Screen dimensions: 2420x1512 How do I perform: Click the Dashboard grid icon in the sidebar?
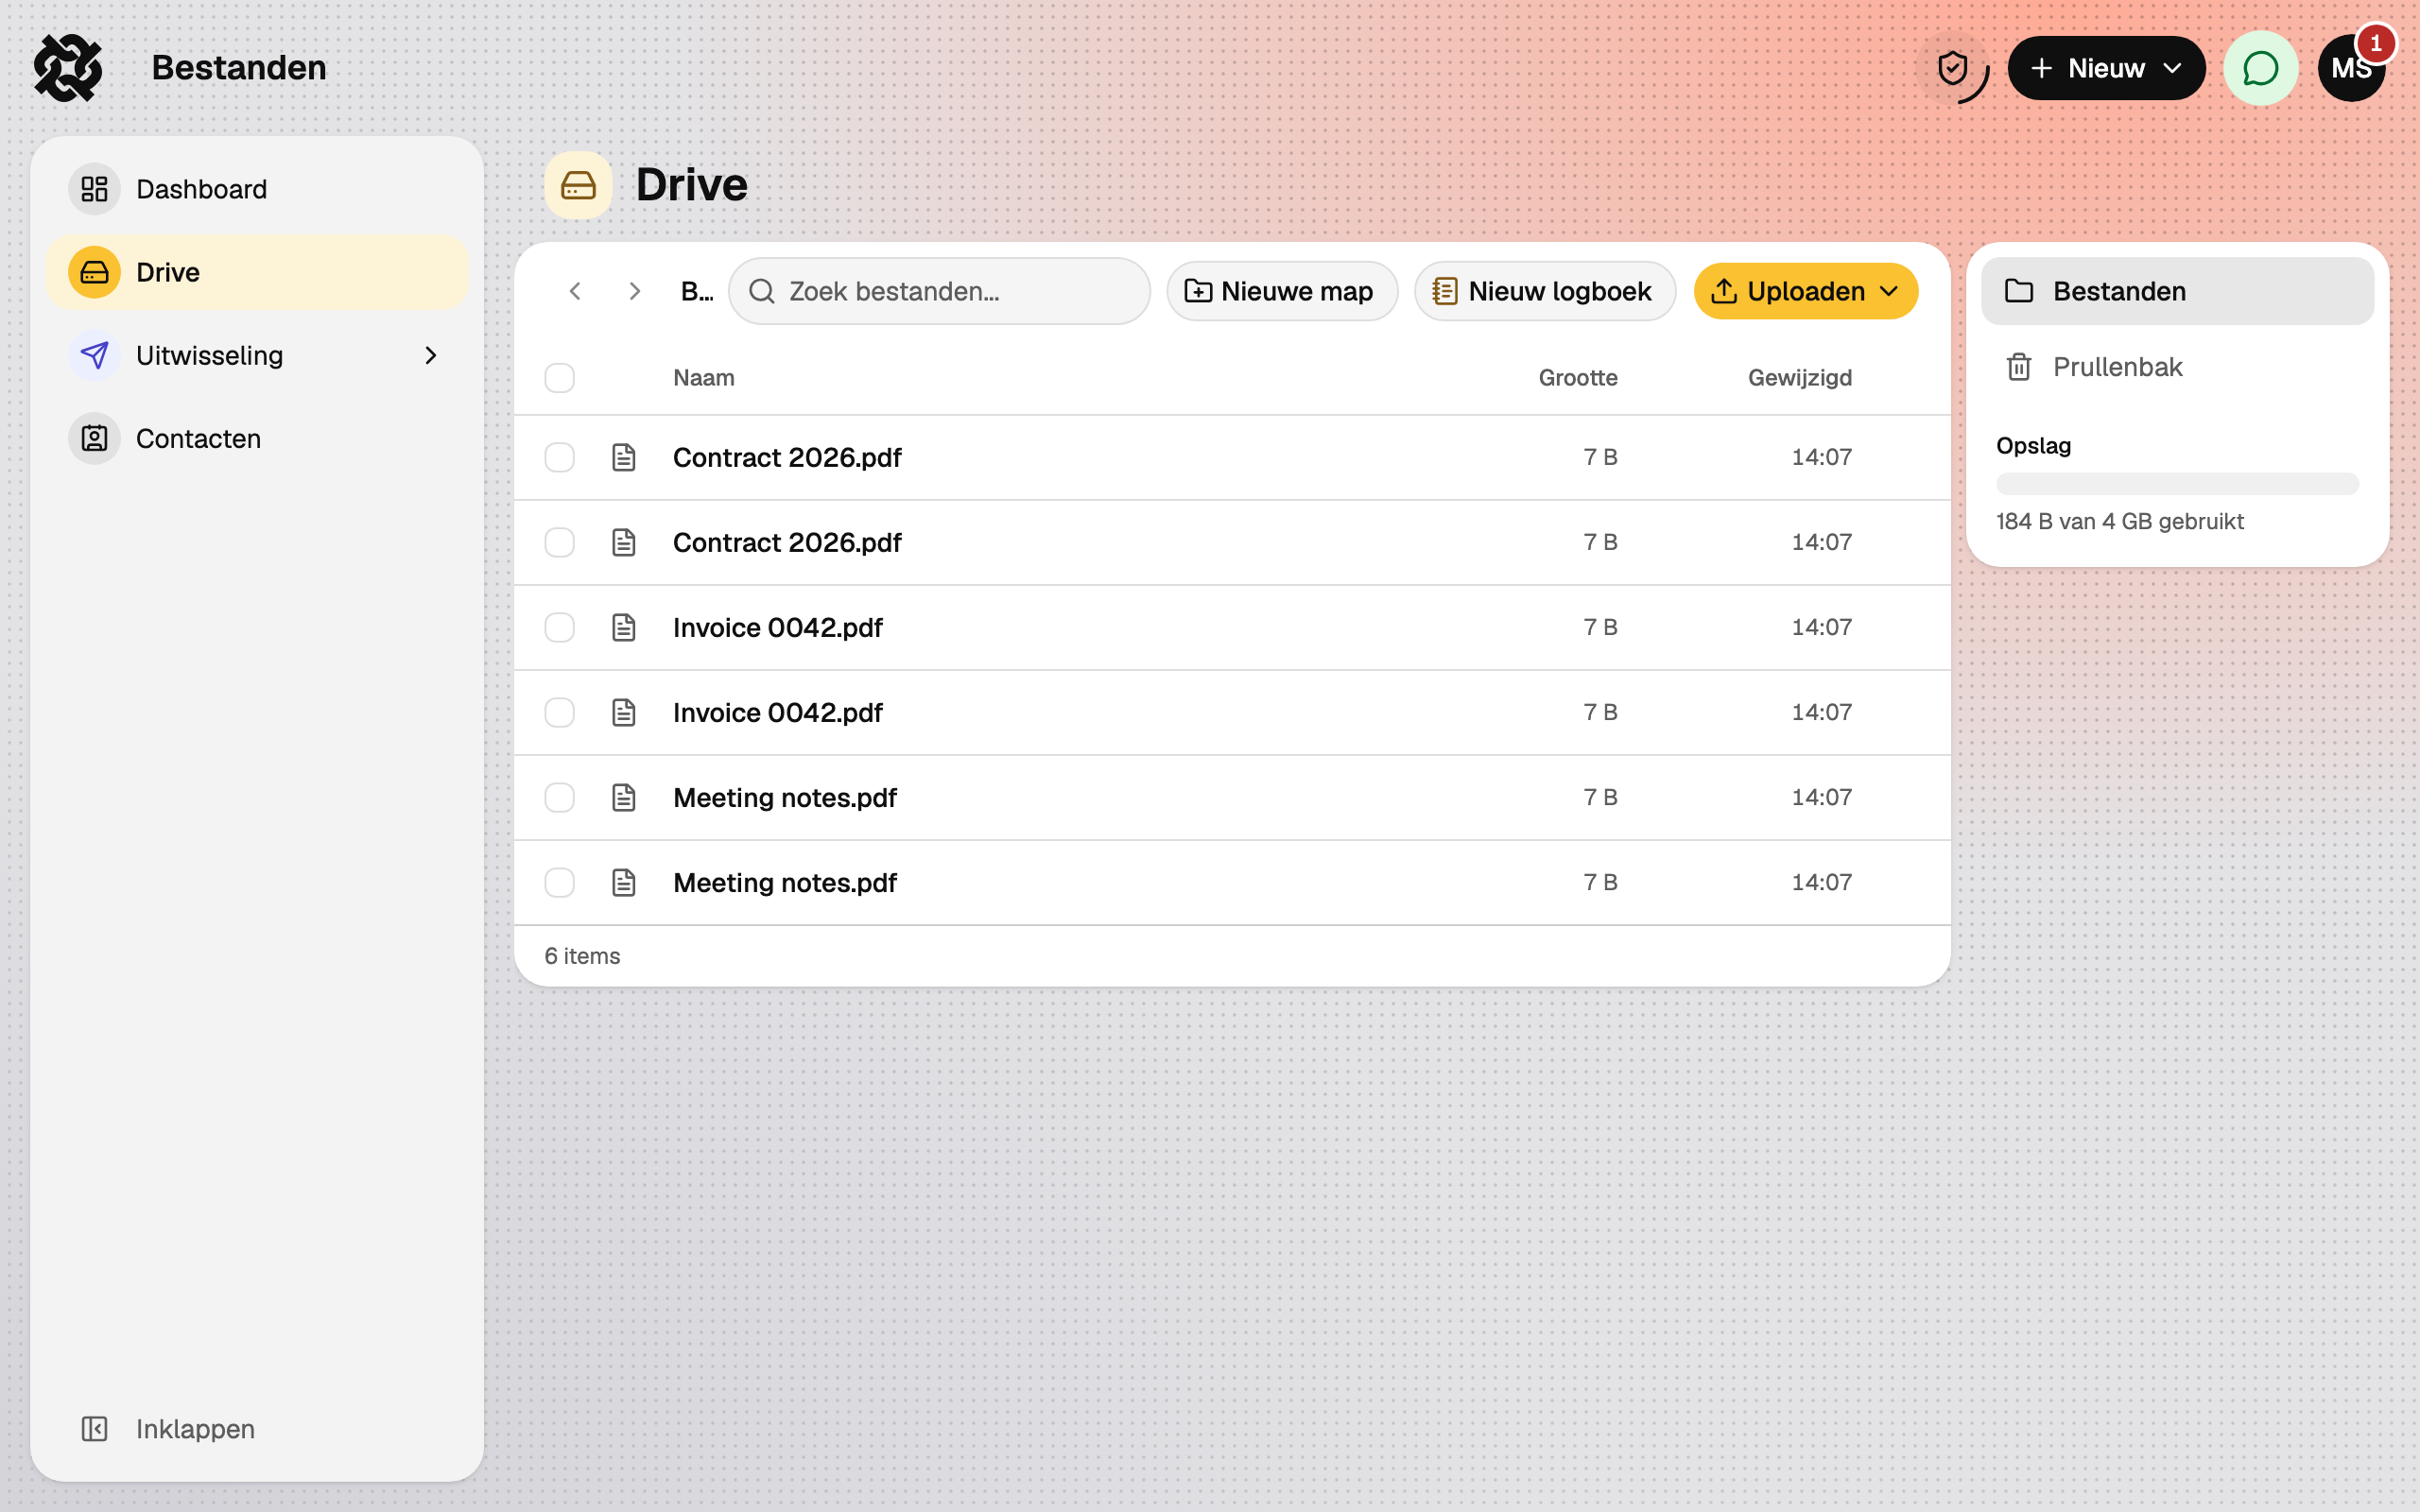pyautogui.click(x=94, y=189)
